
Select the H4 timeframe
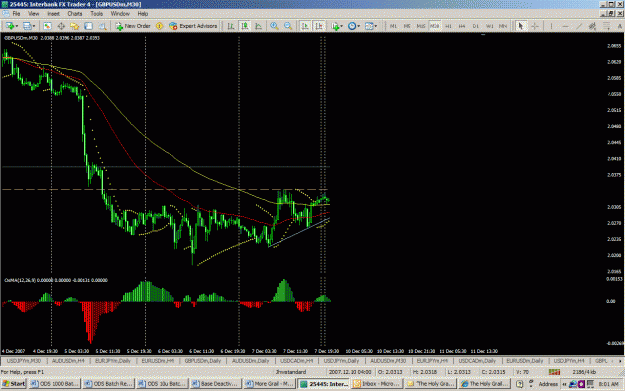point(462,26)
